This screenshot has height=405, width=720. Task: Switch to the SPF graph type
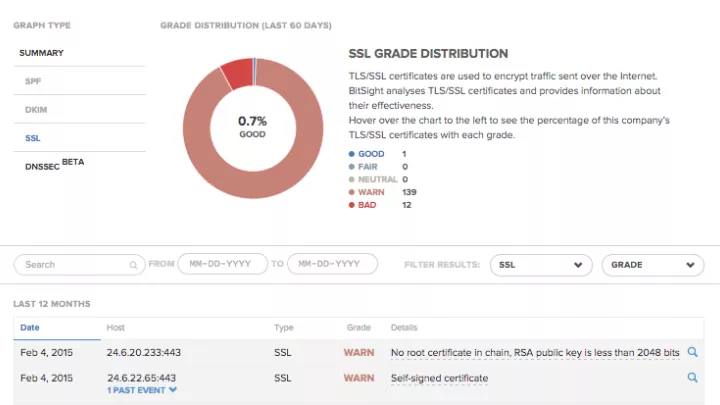(33, 80)
